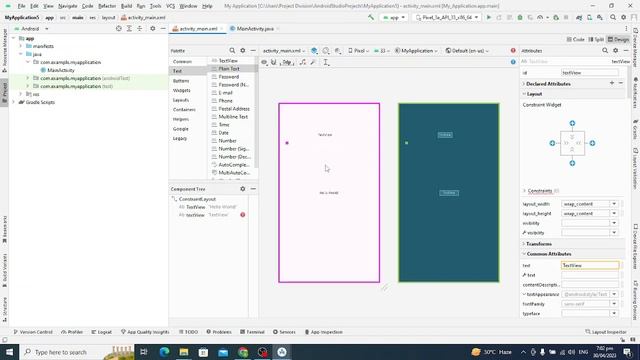640x360 pixels.
Task: Expand the Gradle Scripts node
Action: pos(13,102)
